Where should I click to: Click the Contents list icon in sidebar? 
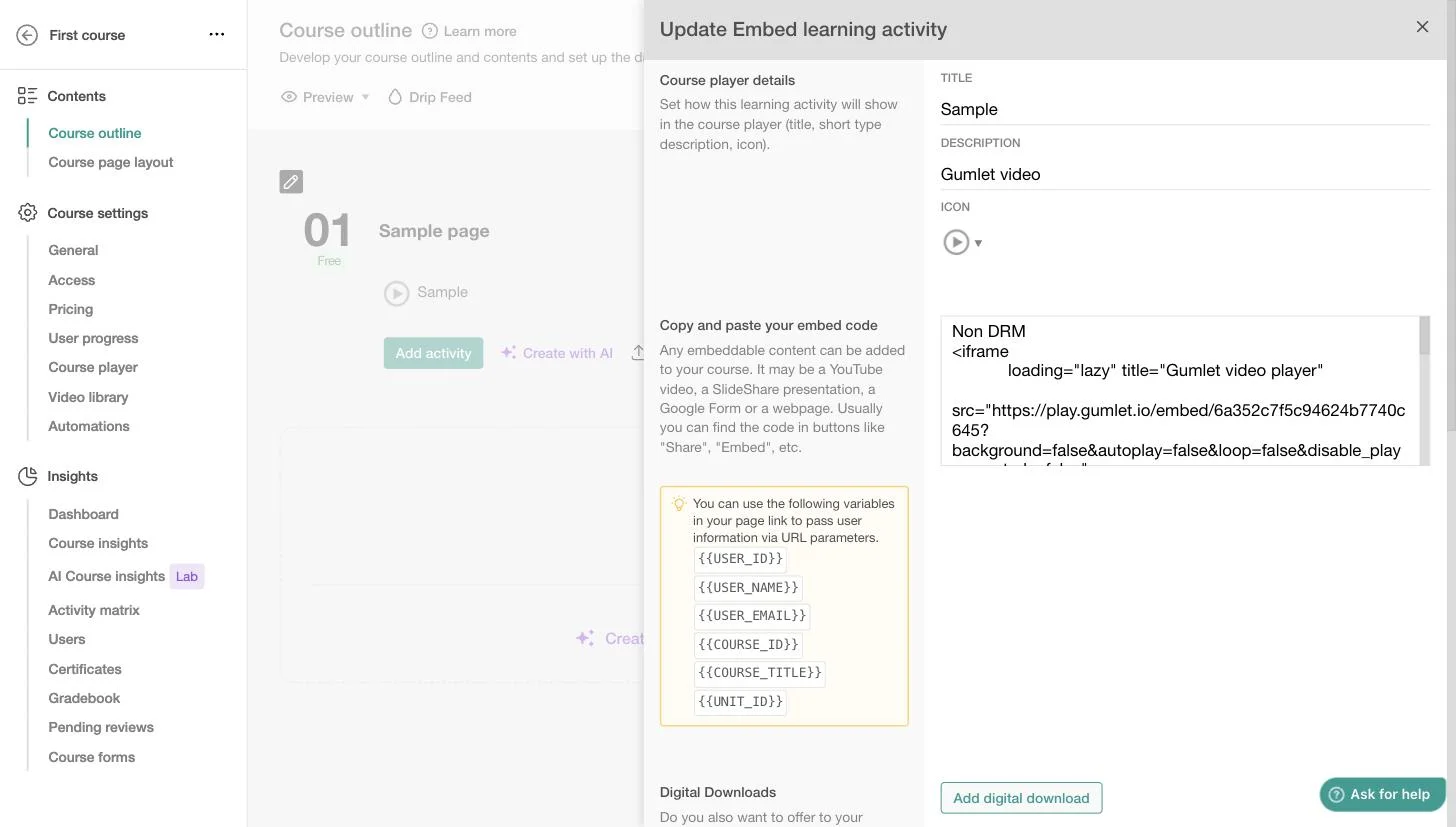click(x=28, y=96)
